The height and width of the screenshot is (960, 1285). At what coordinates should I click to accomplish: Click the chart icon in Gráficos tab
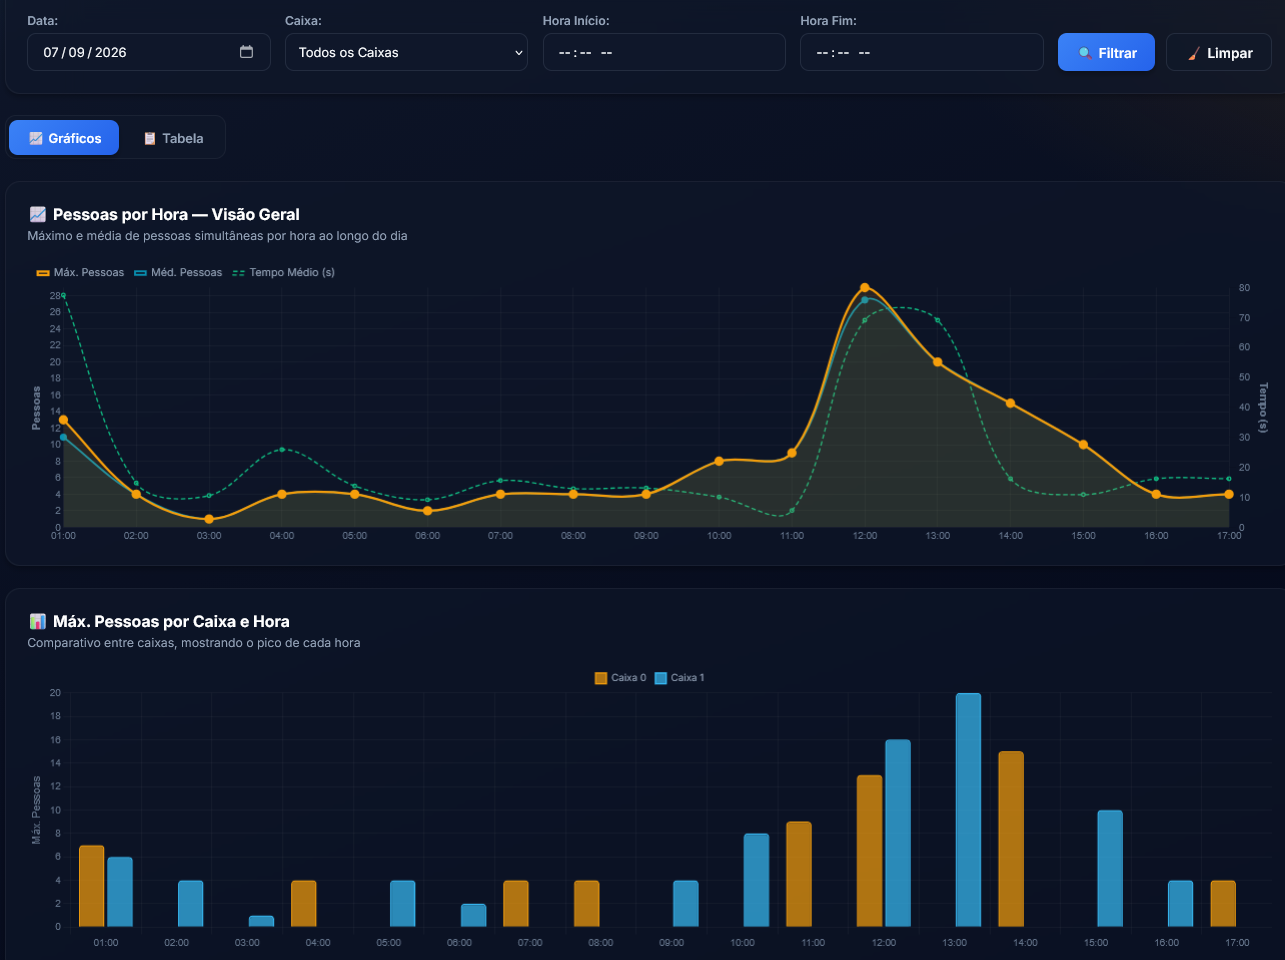click(x=36, y=138)
